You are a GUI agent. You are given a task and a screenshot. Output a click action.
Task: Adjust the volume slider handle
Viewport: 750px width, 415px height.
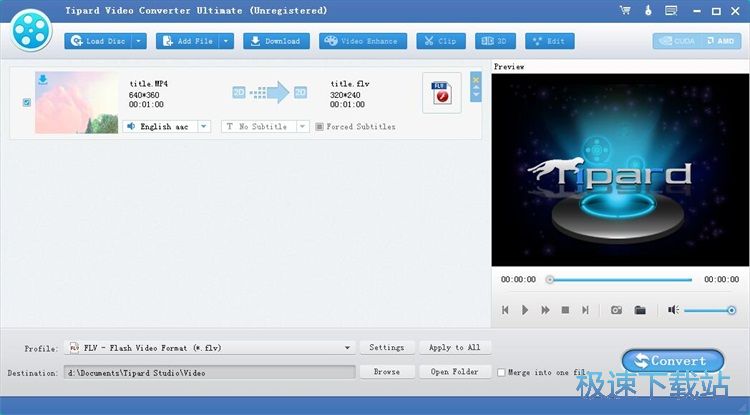[731, 311]
